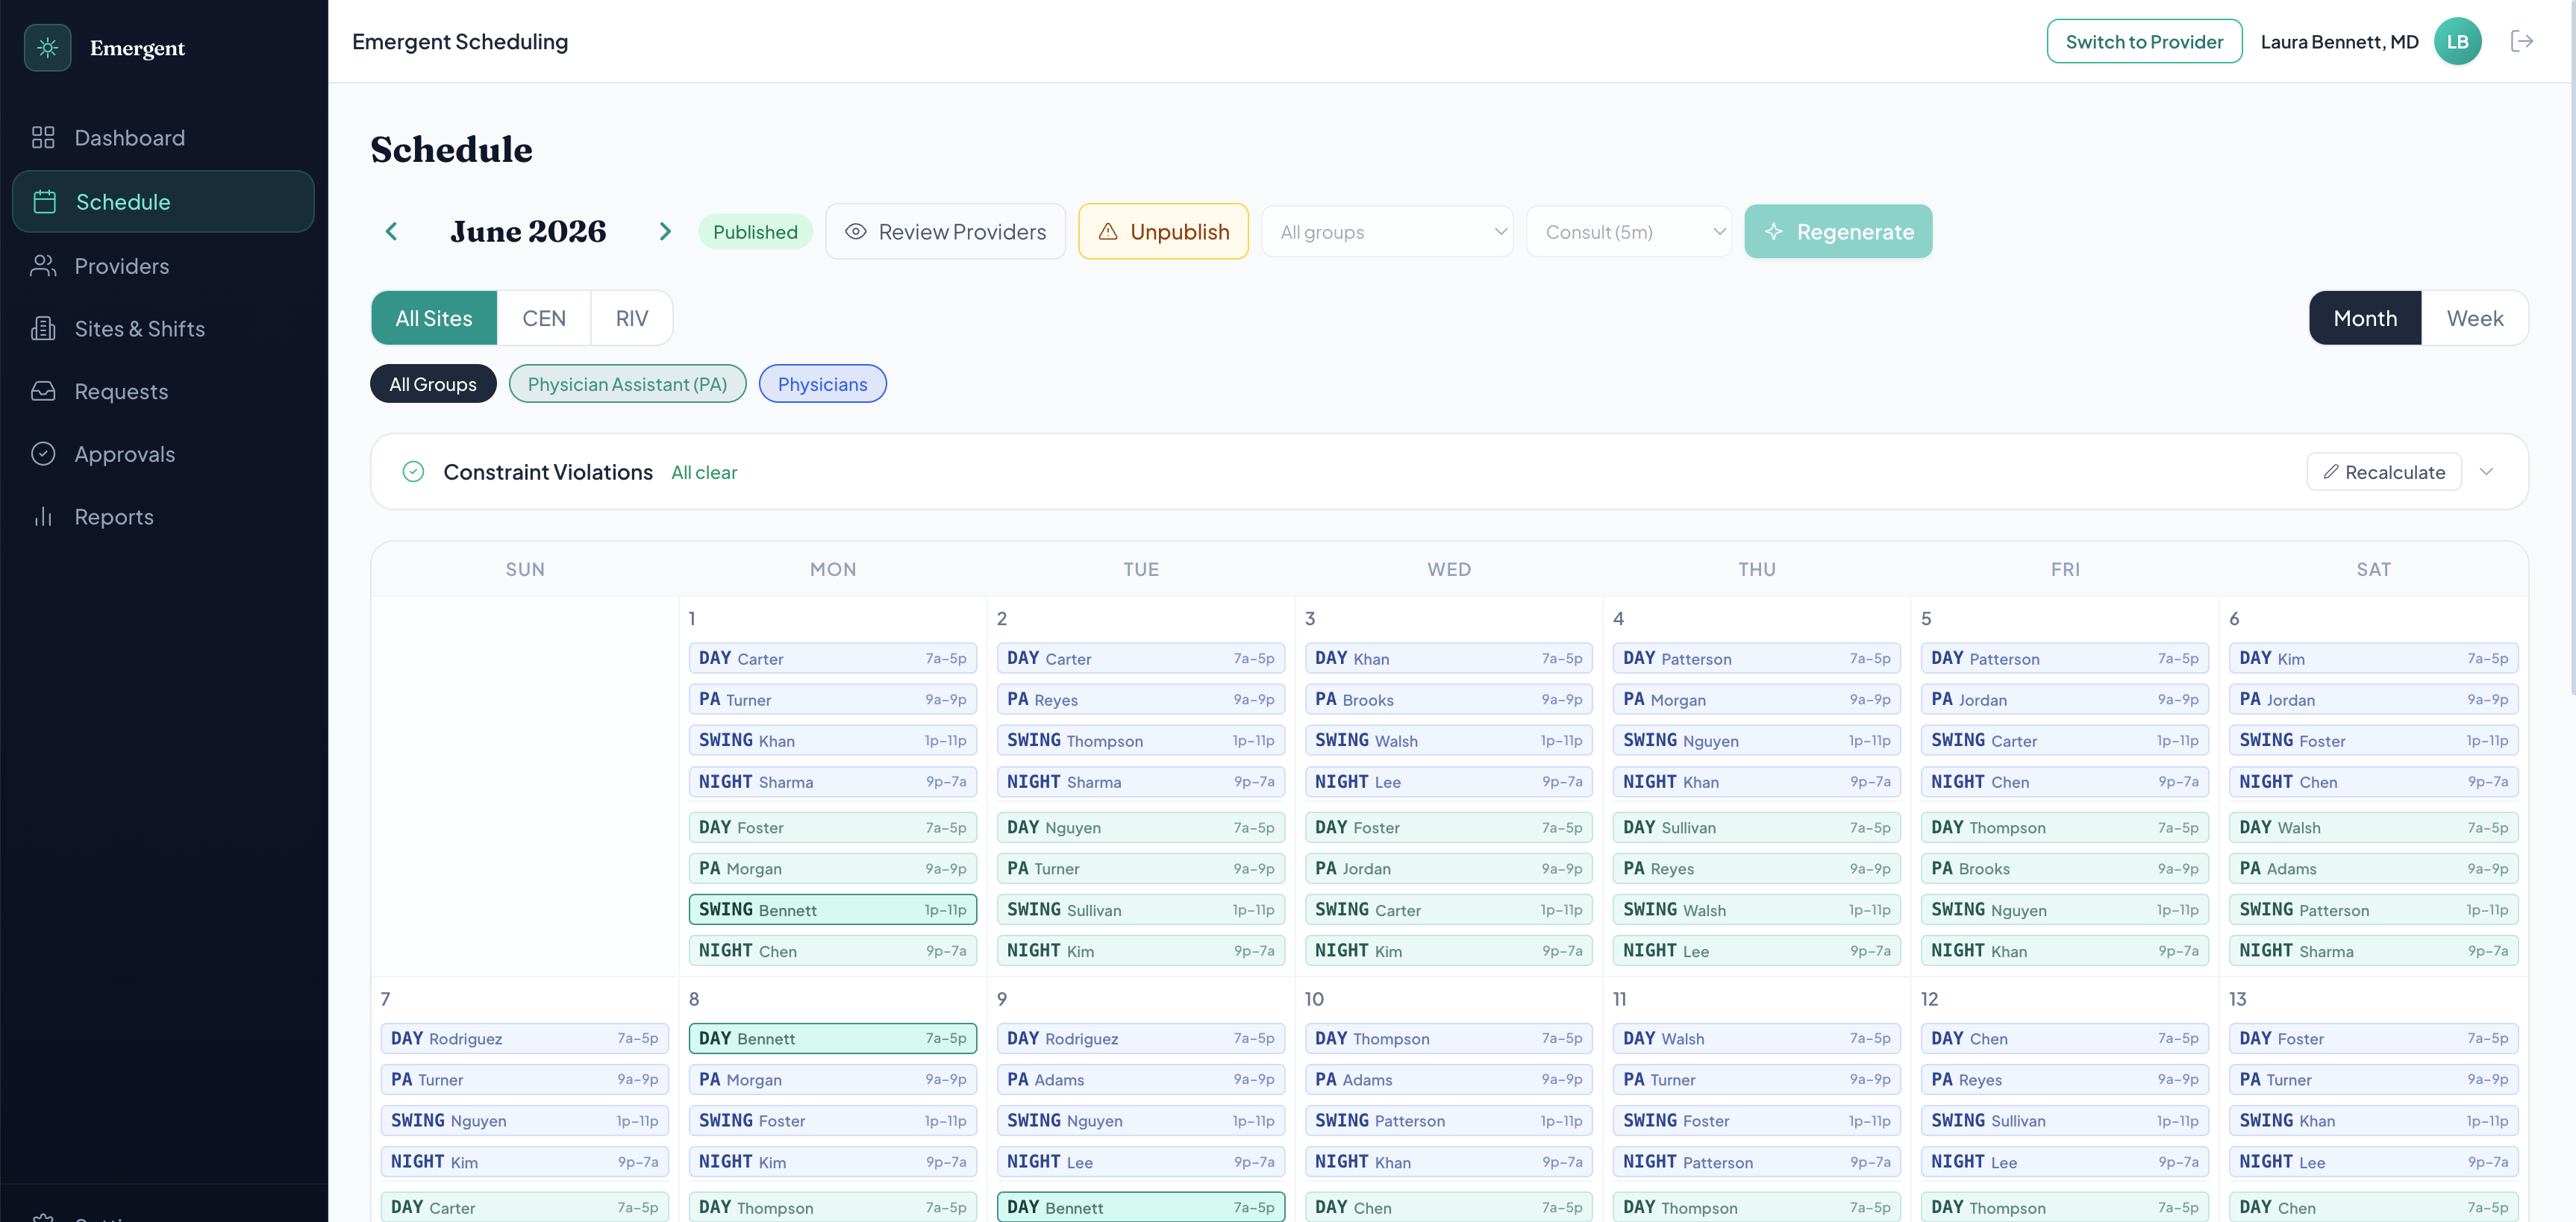Open Providers page in sidebar

tap(163, 265)
